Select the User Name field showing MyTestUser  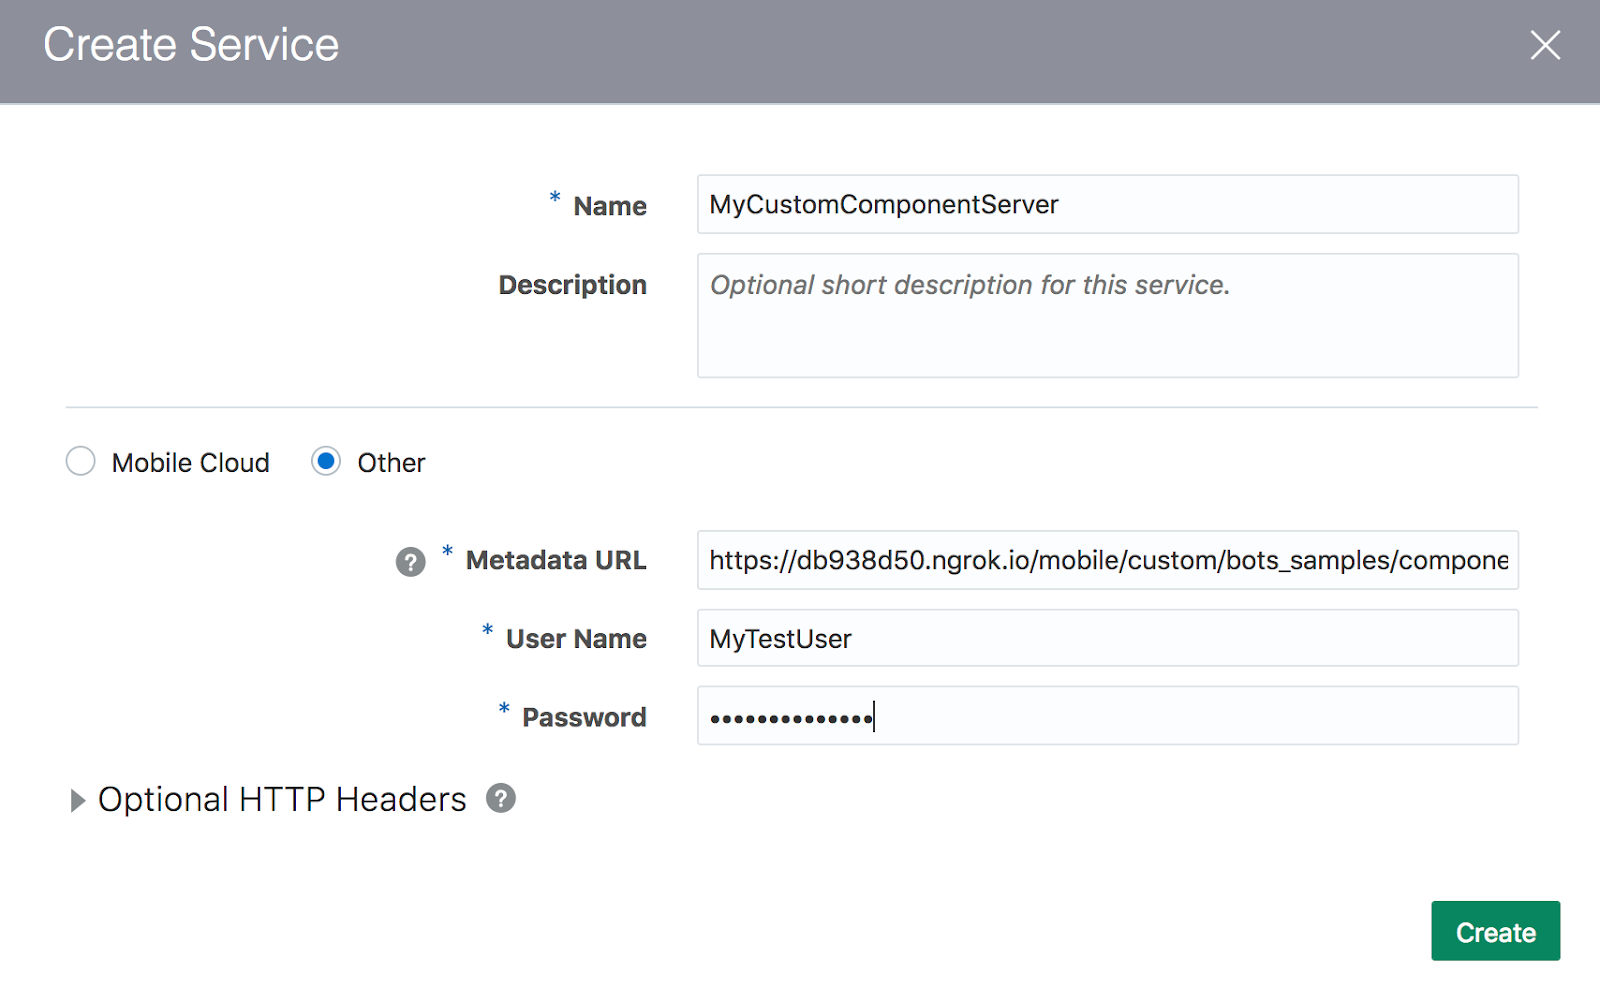click(x=1107, y=638)
